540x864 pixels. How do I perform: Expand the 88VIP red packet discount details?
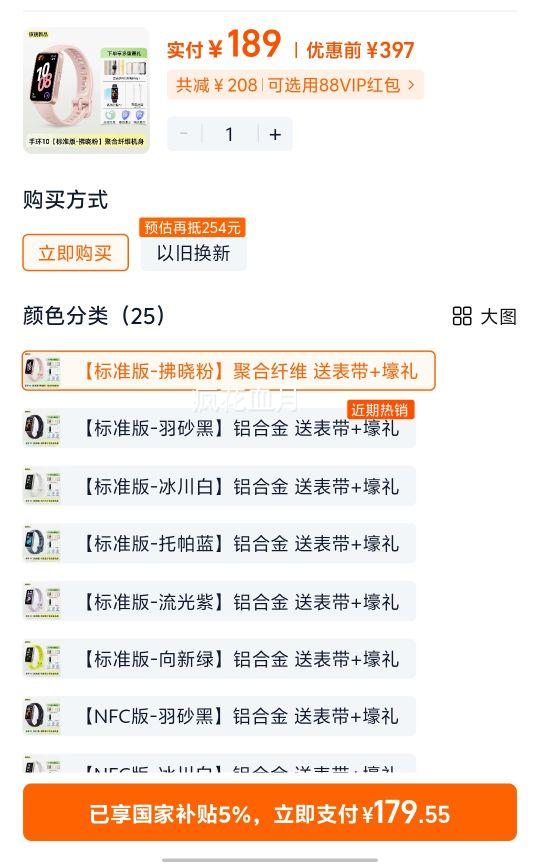click(295, 85)
